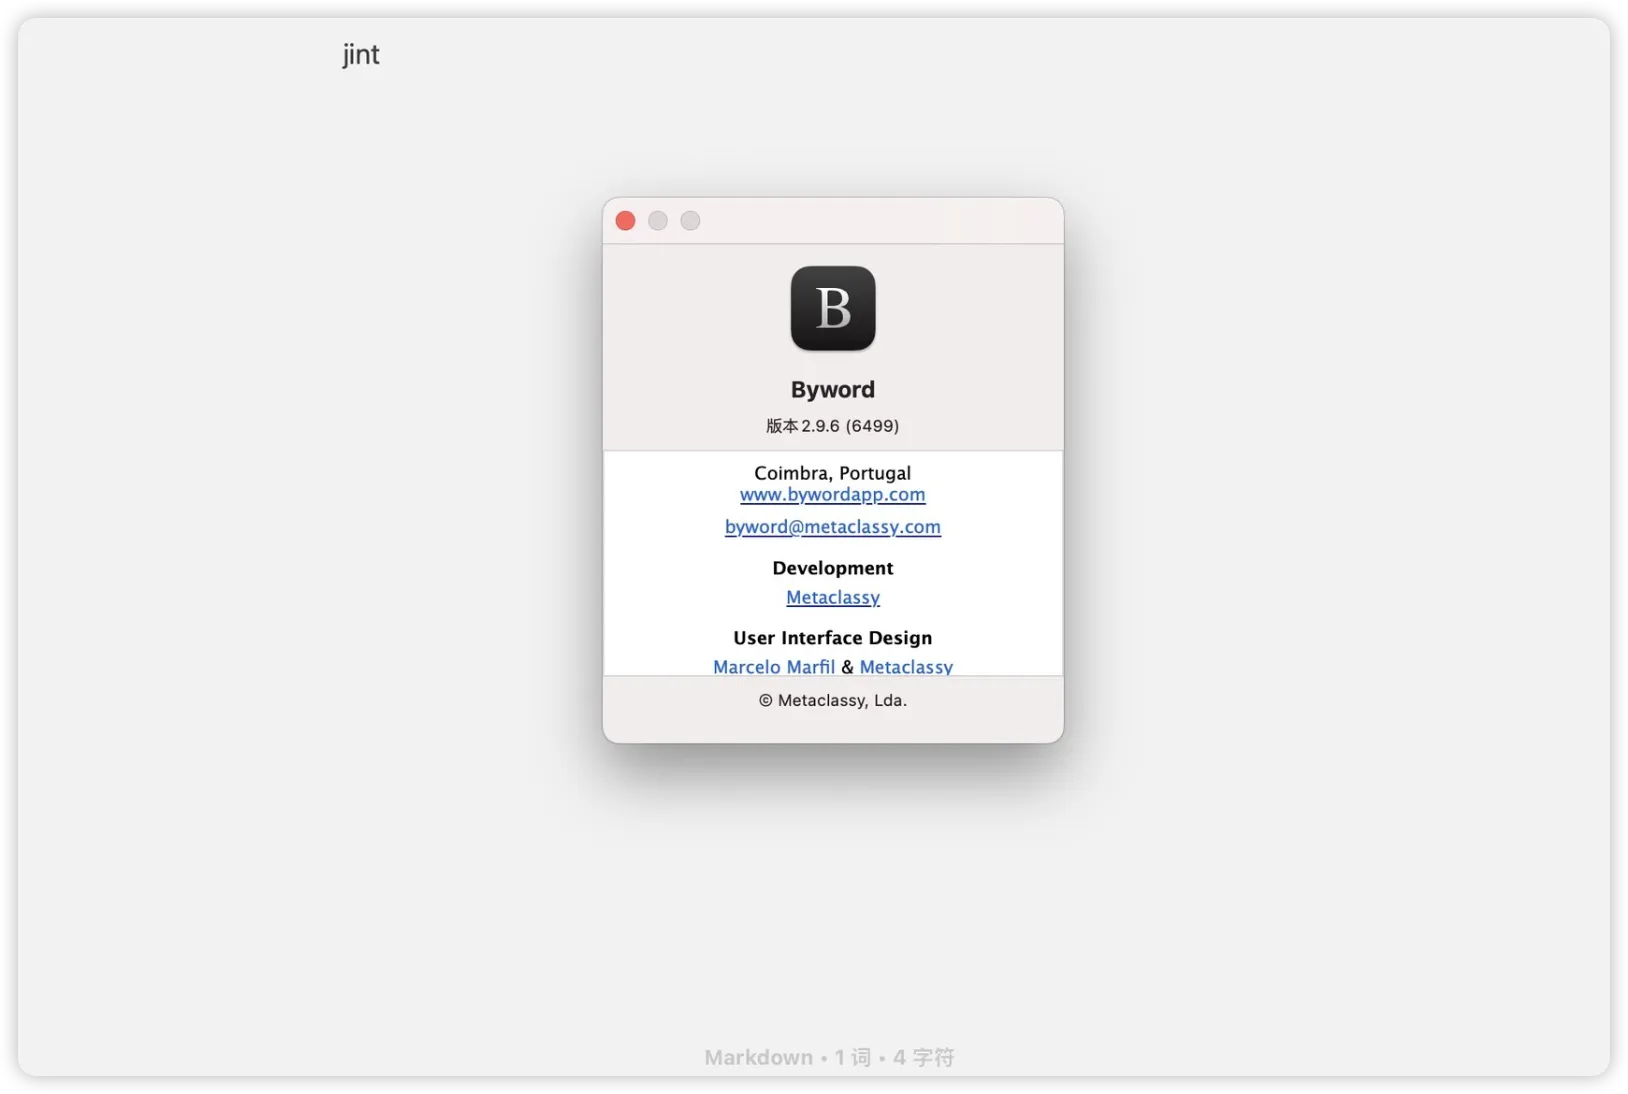The image size is (1628, 1094).
Task: Close the Byword about window
Action: [x=625, y=221]
